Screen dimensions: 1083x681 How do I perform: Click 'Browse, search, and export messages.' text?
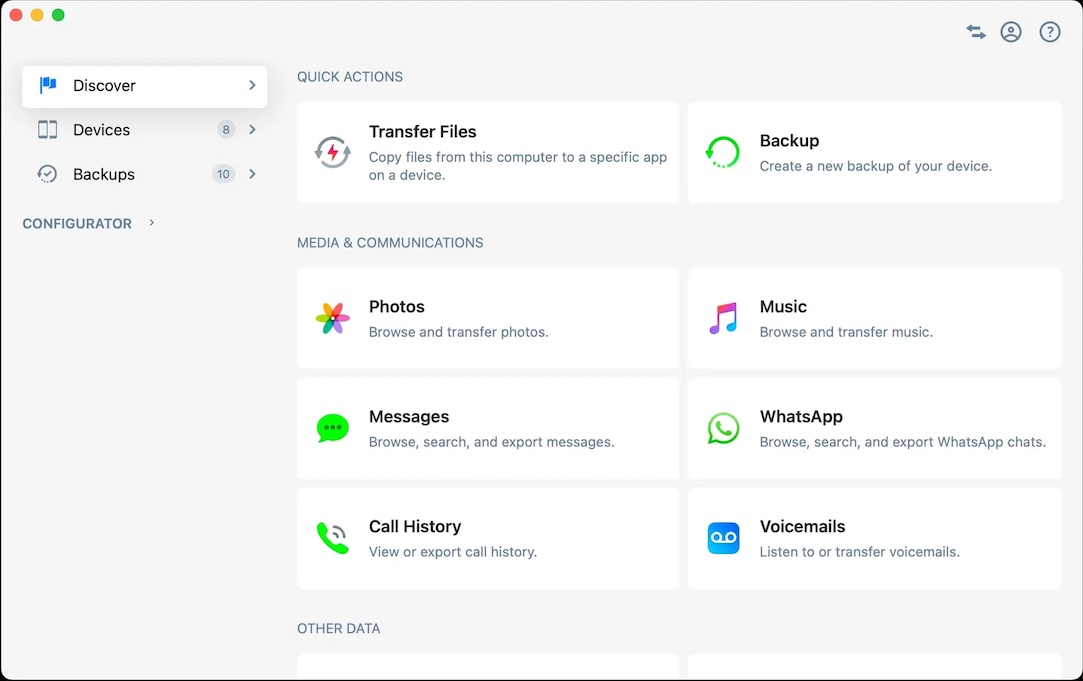[492, 442]
